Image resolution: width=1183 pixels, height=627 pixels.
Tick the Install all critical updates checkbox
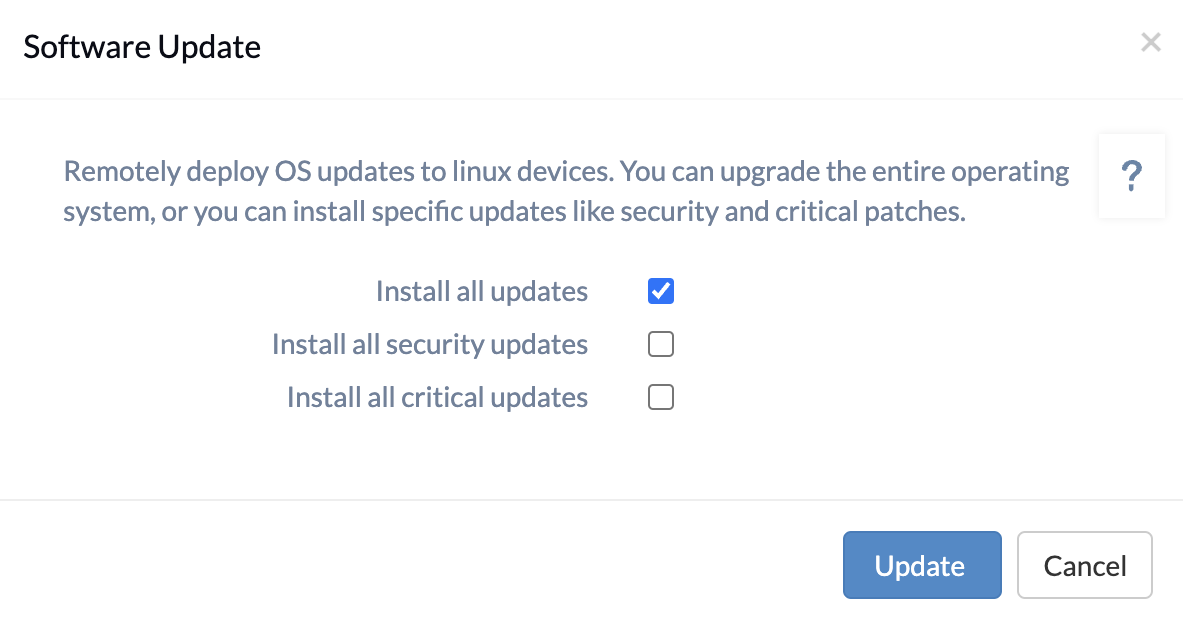coord(661,397)
